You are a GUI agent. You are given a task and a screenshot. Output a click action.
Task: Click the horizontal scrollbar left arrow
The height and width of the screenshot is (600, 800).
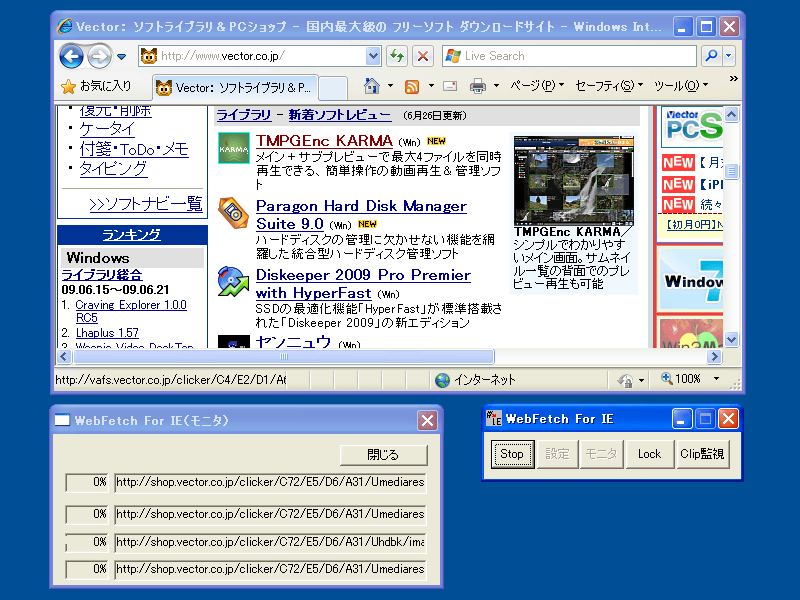point(63,357)
